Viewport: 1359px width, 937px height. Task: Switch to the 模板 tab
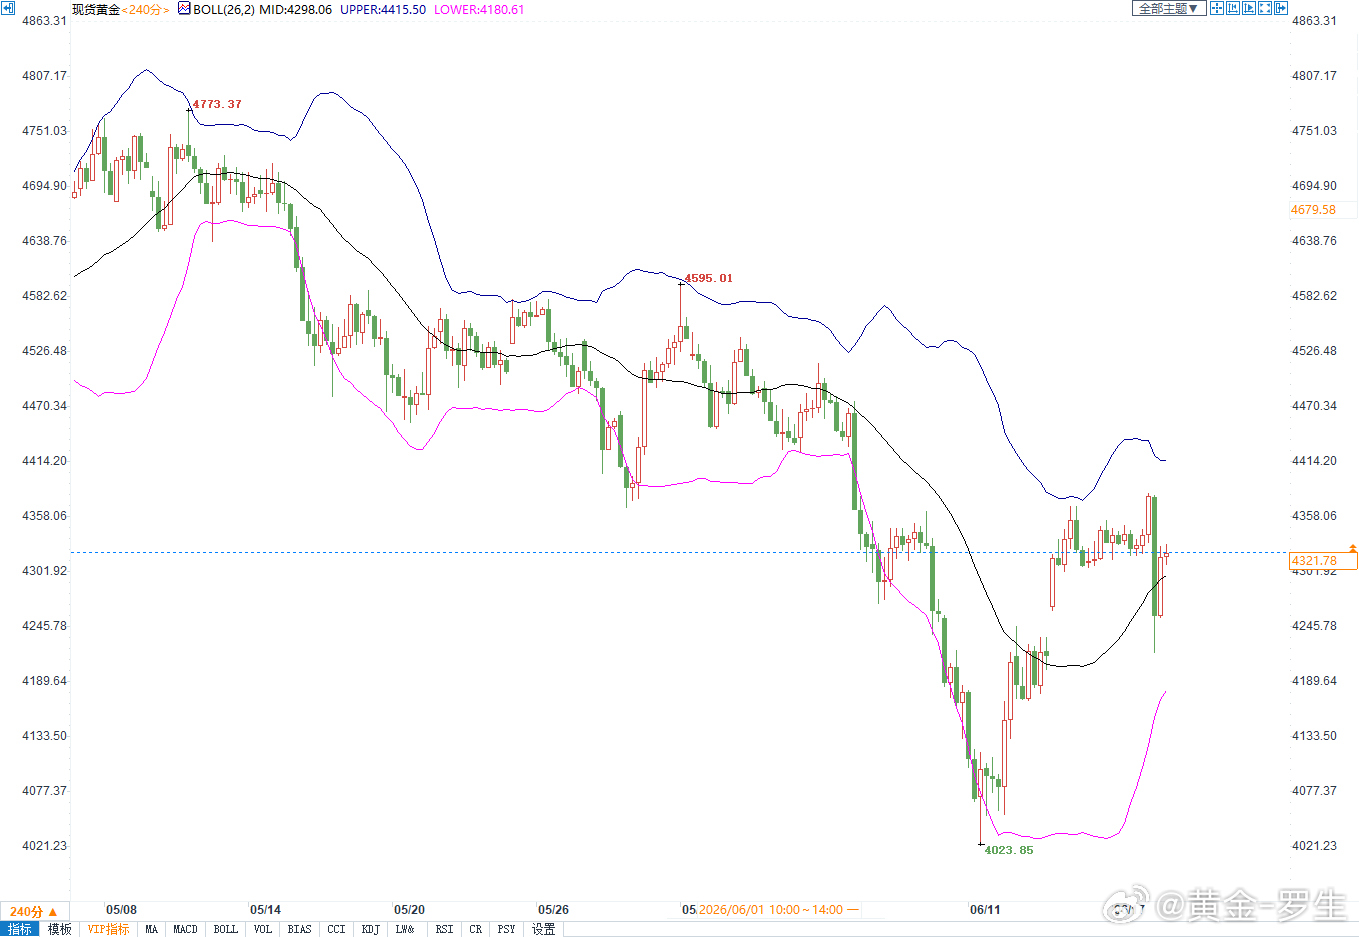[x=60, y=929]
